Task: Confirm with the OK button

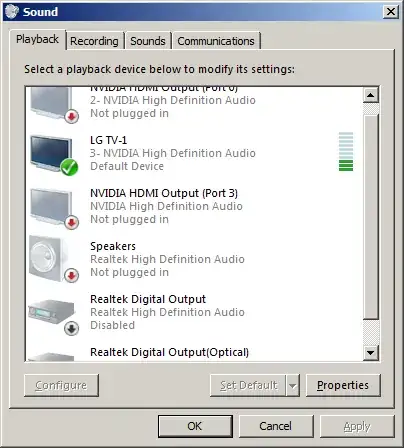Action: 195,426
